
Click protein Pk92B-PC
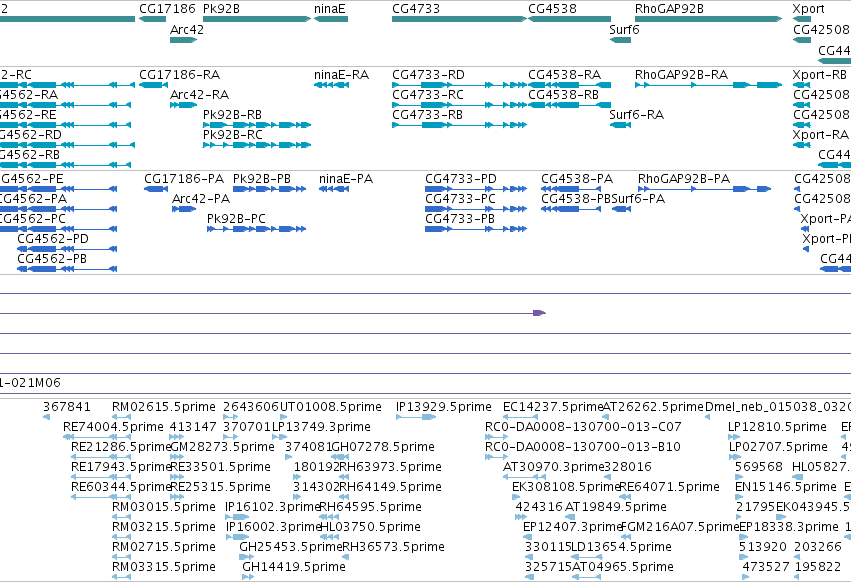point(236,219)
